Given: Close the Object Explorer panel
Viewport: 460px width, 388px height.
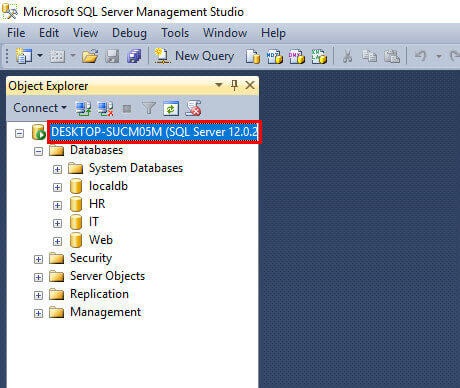Looking at the screenshot, I should pyautogui.click(x=250, y=85).
